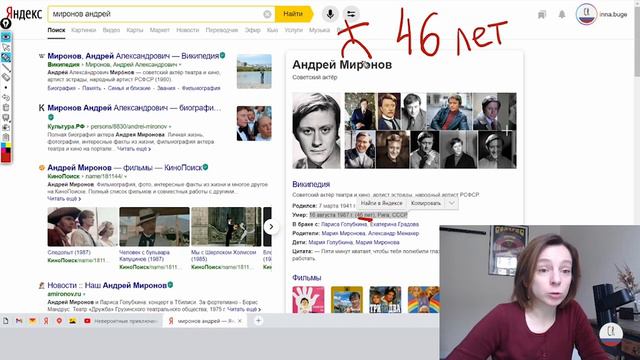Open 'Человек с бульвара Капуцинов' film thumbnail

tap(154, 227)
